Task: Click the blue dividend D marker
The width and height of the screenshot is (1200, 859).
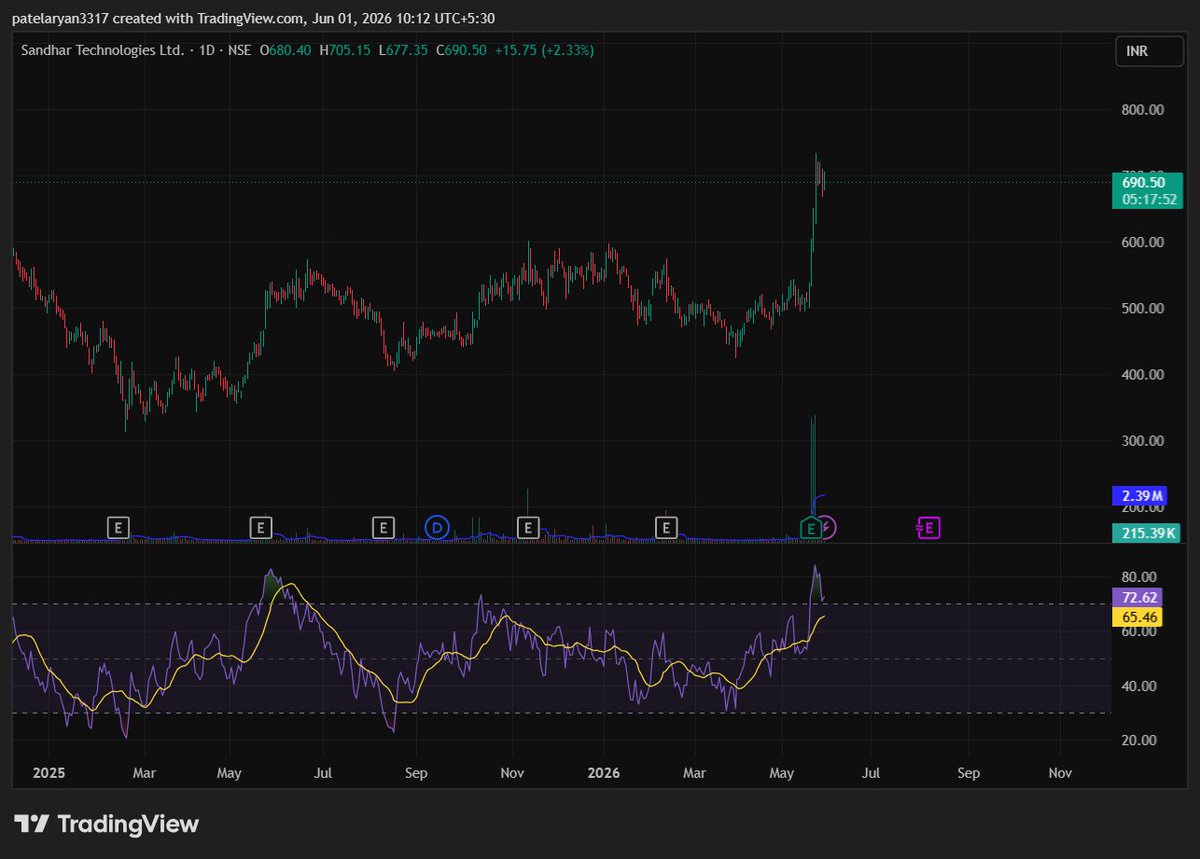Action: [436, 526]
